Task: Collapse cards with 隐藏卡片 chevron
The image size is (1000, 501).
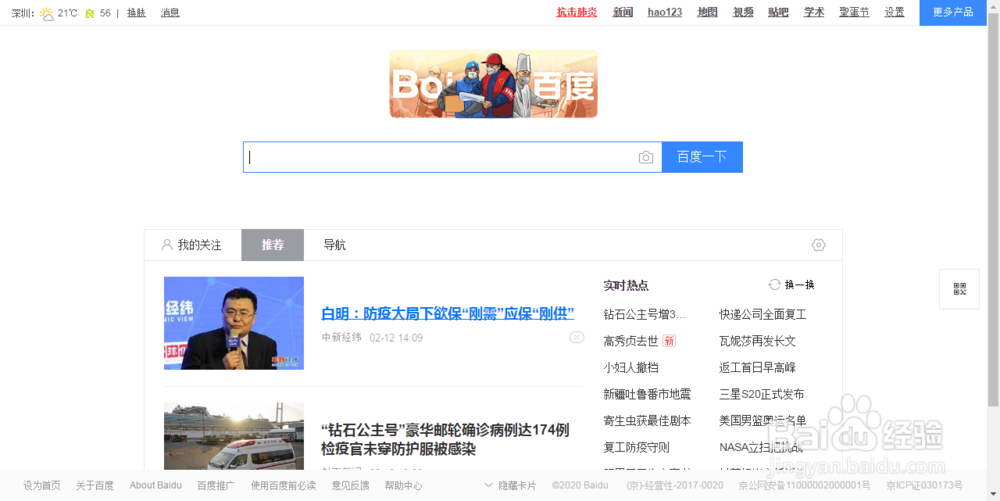Action: click(x=489, y=485)
